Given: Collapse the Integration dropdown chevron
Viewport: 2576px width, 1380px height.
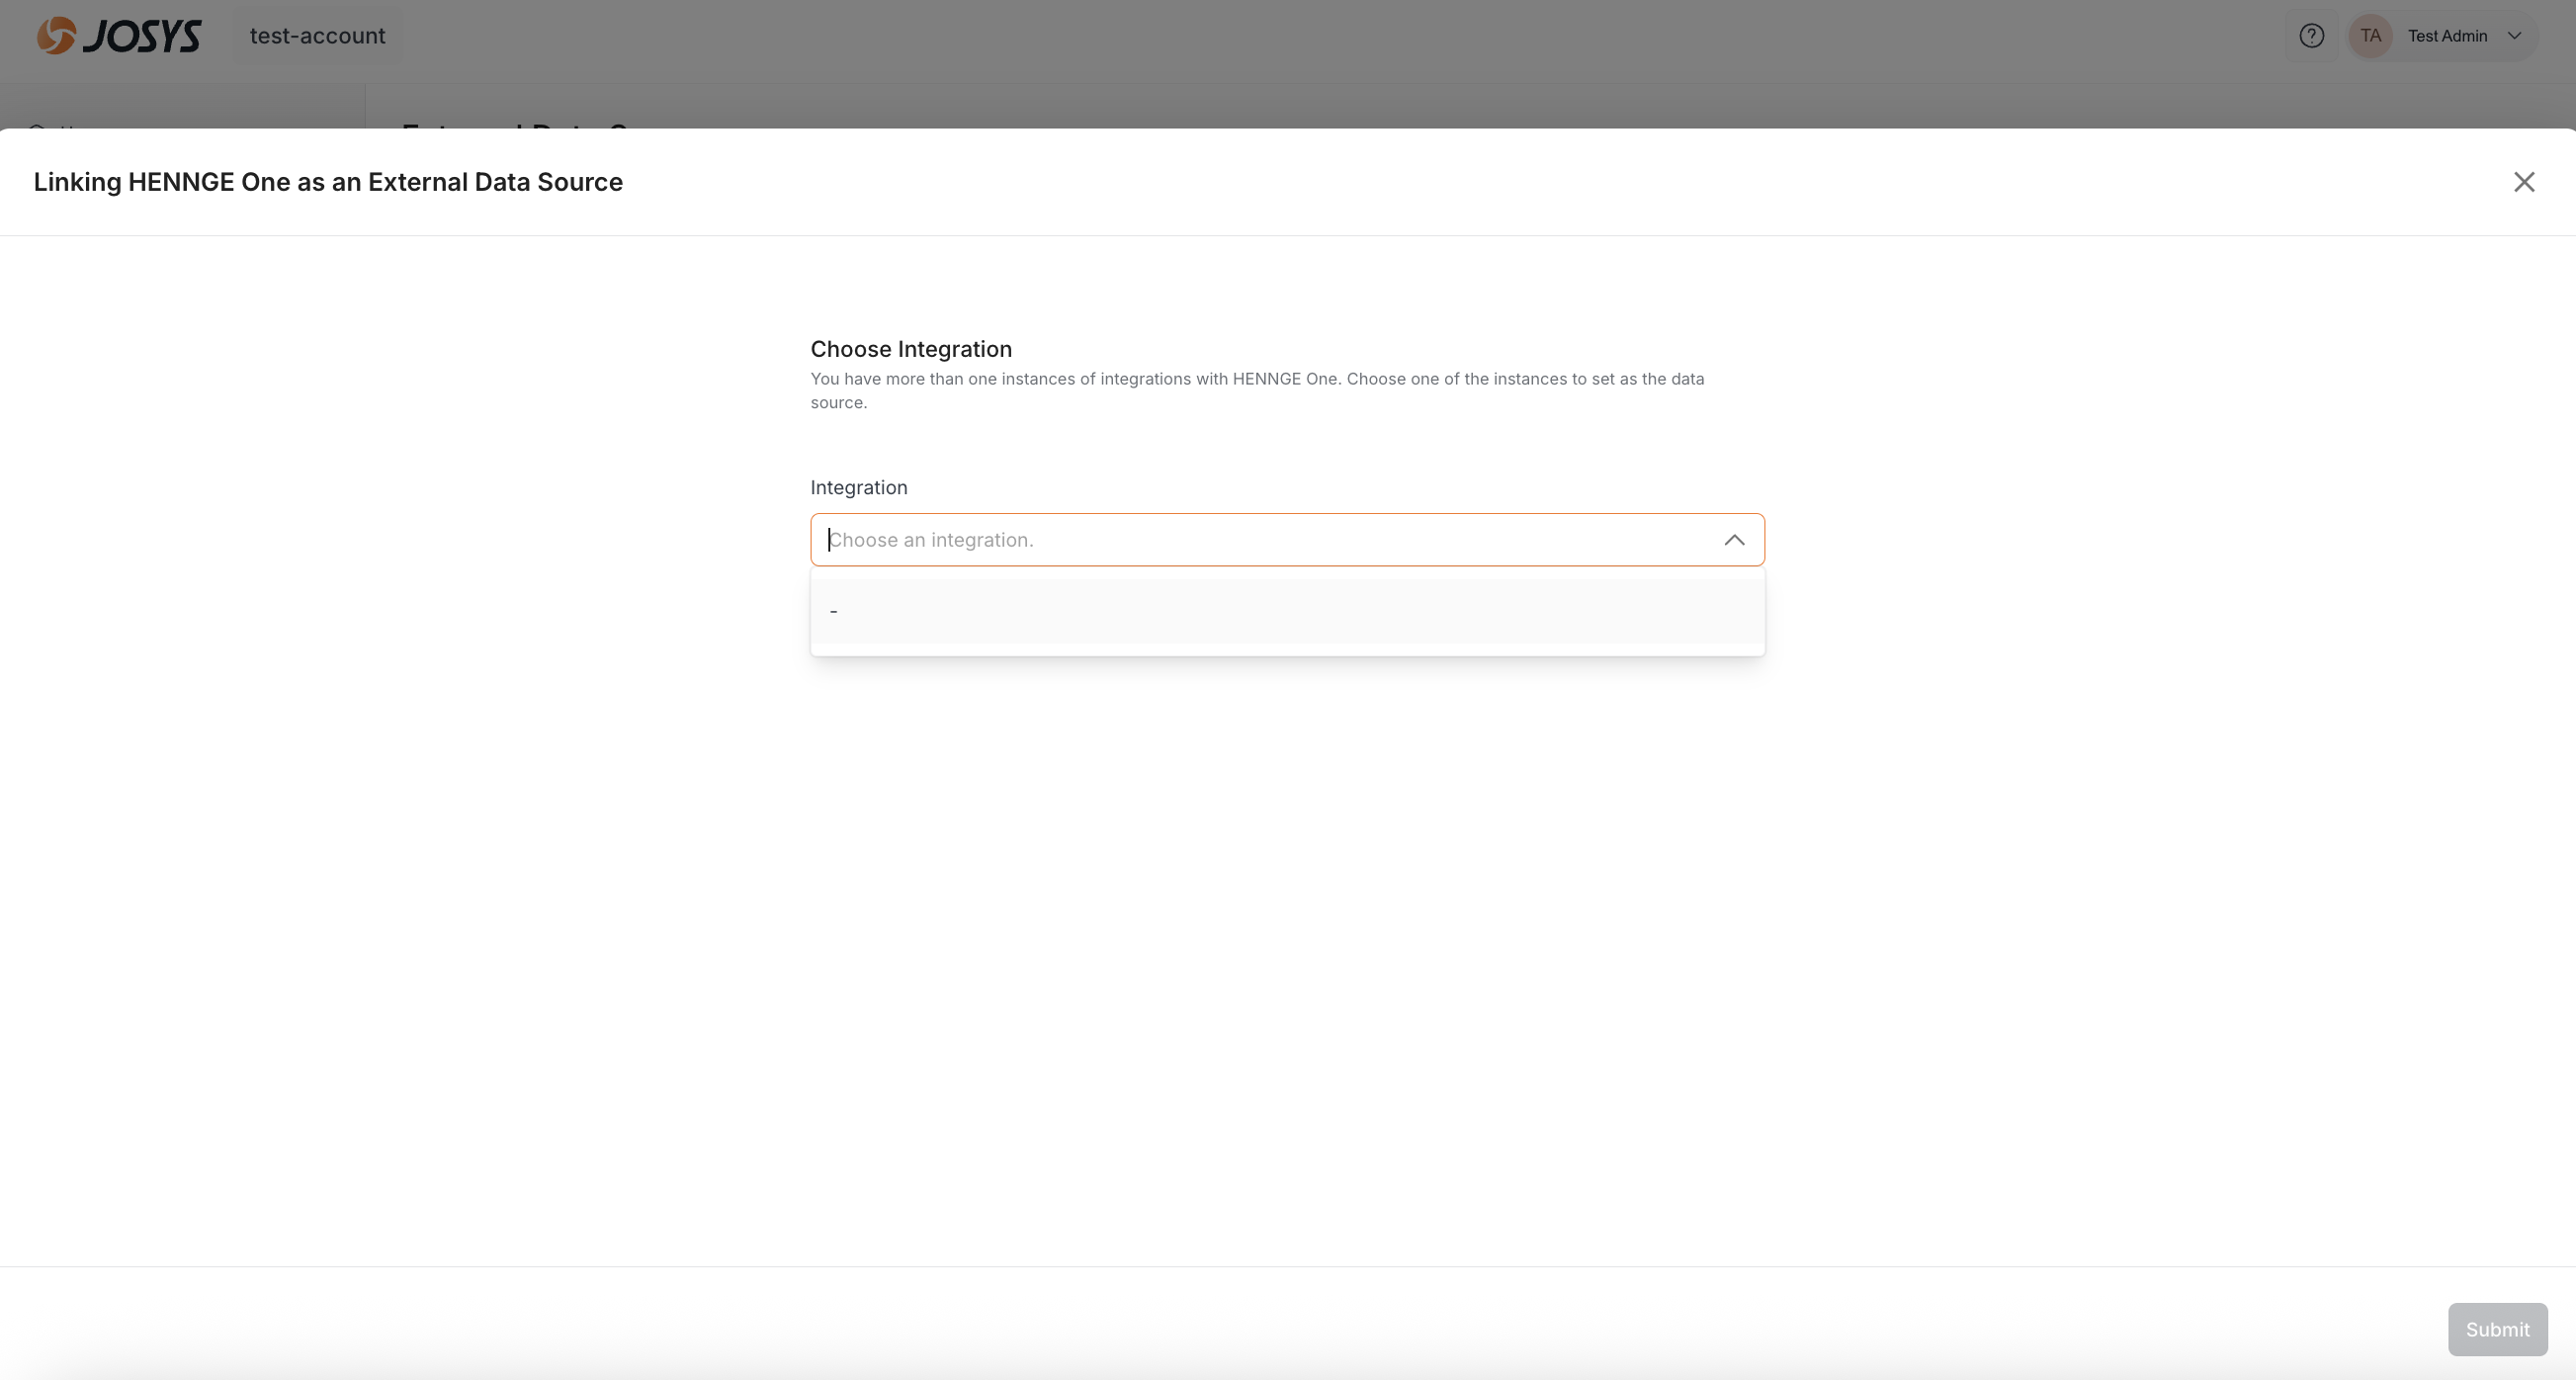Looking at the screenshot, I should [x=1734, y=540].
